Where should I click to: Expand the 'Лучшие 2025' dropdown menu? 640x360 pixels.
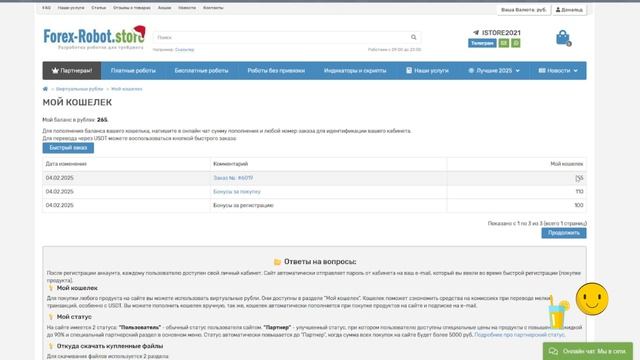click(493, 71)
